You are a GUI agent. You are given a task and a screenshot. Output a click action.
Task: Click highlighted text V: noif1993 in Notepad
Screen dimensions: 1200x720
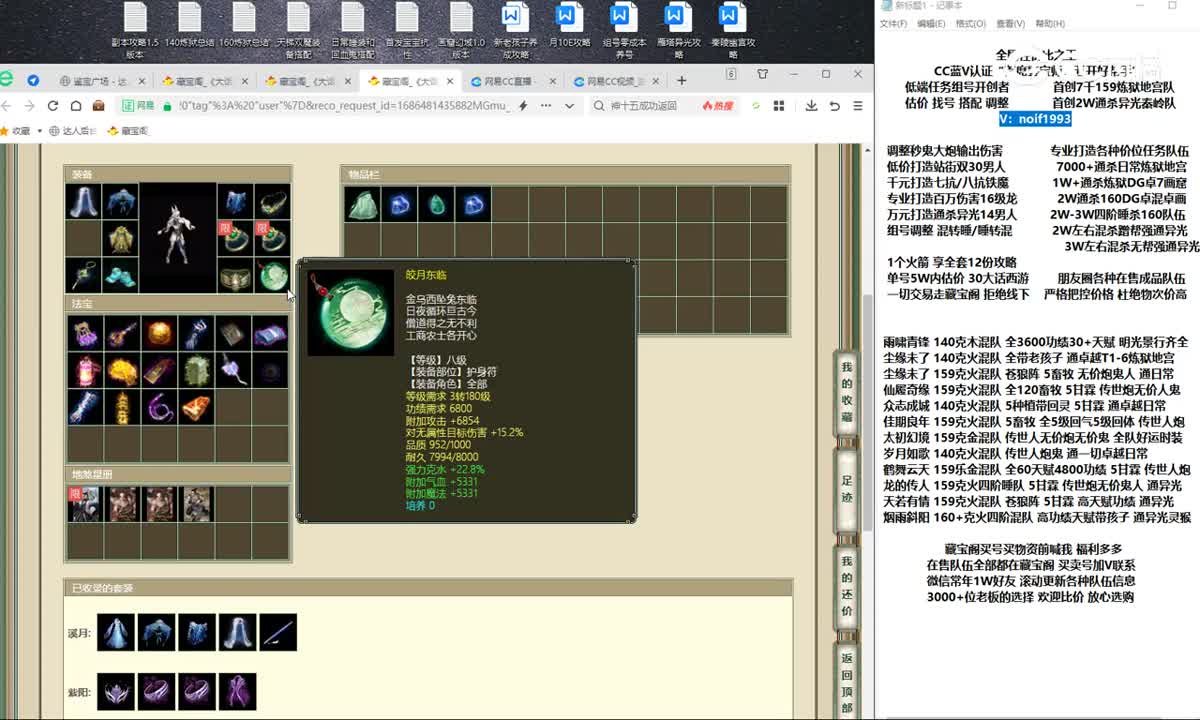click(x=1035, y=119)
